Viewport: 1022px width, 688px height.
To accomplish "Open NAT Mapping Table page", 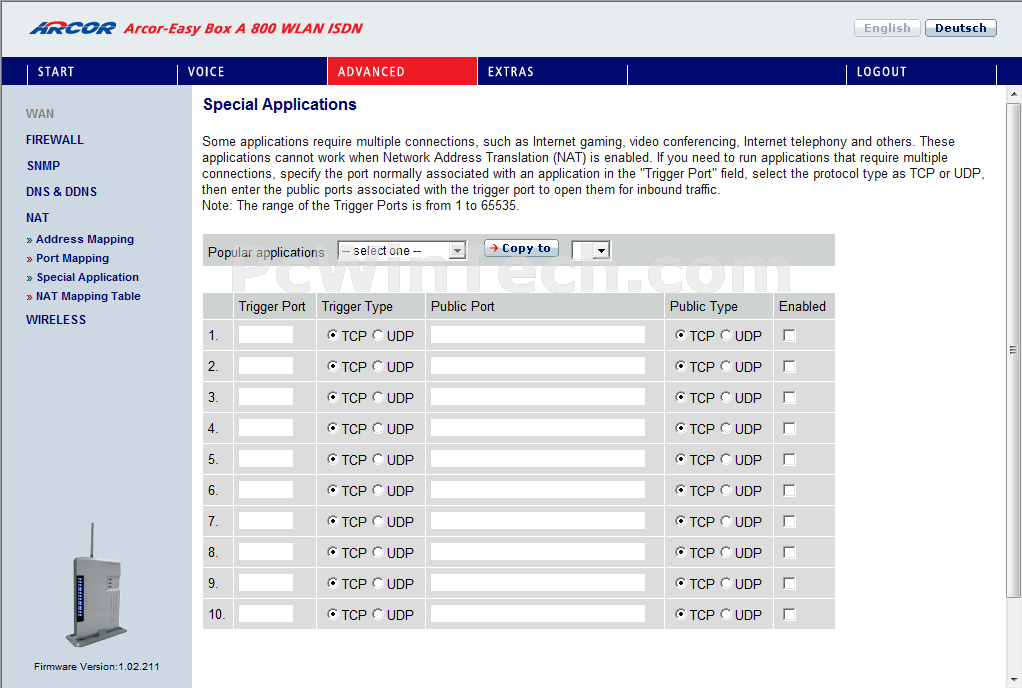I will click(88, 296).
